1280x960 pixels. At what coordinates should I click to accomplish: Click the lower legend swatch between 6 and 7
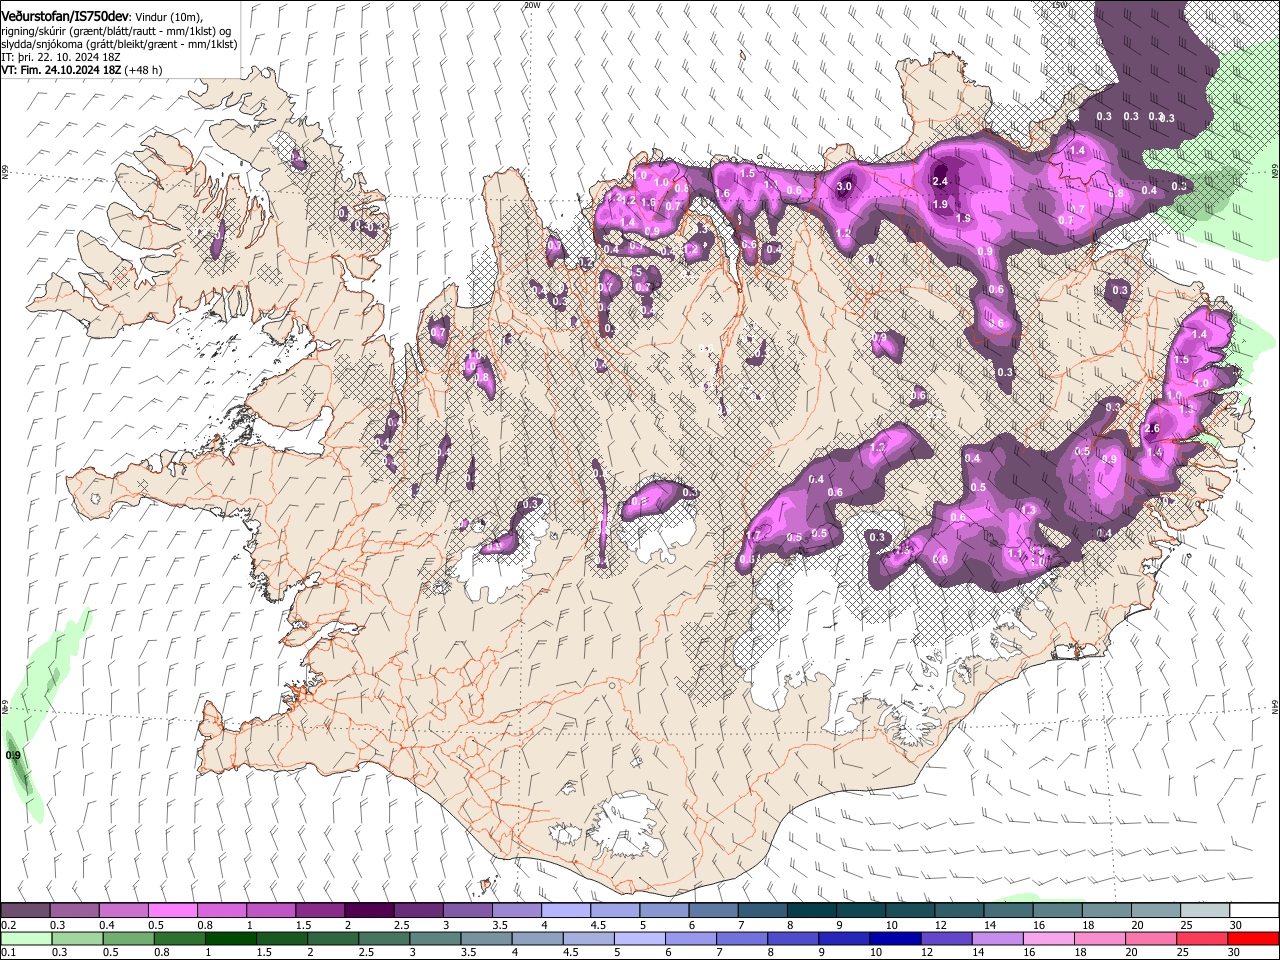pos(689,938)
